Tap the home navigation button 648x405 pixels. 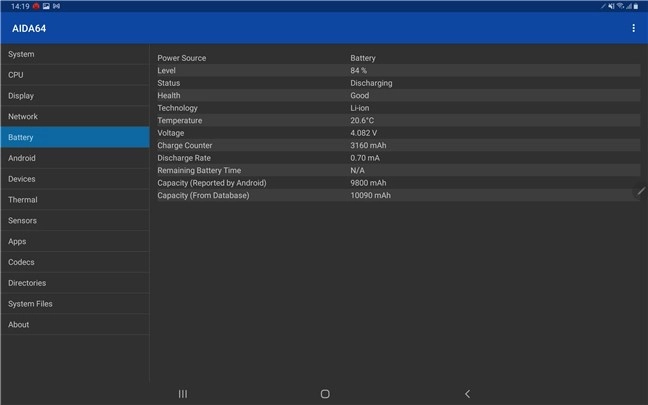(x=325, y=394)
